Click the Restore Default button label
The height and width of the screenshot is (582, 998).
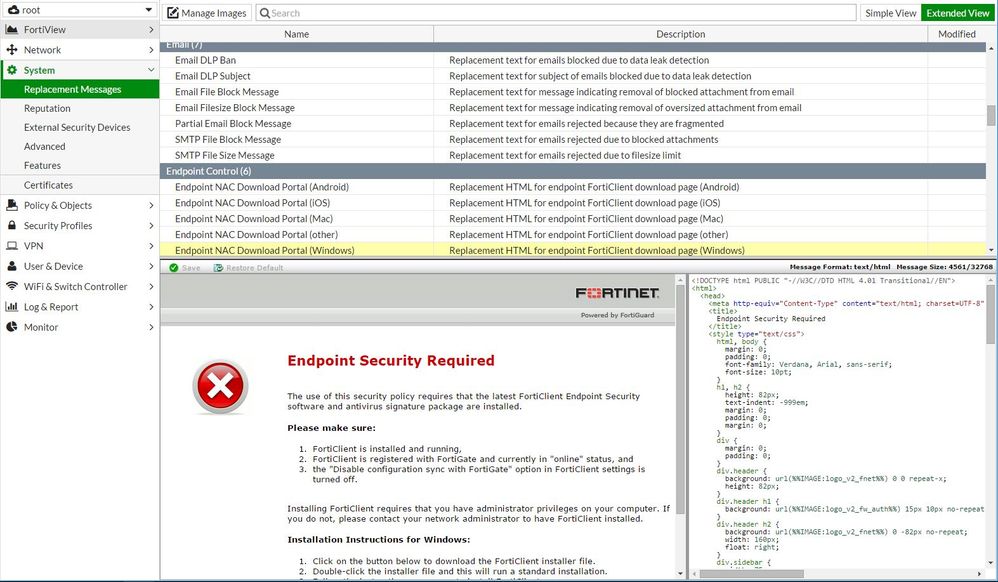(255, 268)
